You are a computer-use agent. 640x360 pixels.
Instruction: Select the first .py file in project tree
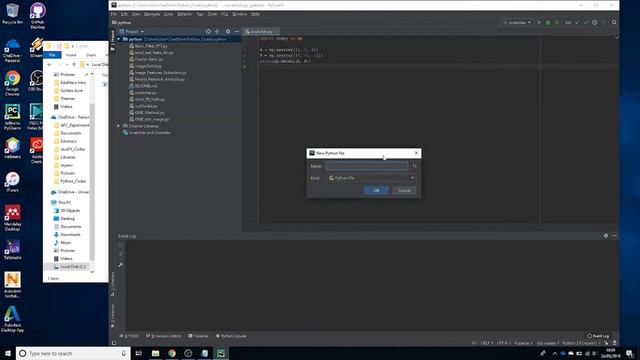[x=148, y=46]
